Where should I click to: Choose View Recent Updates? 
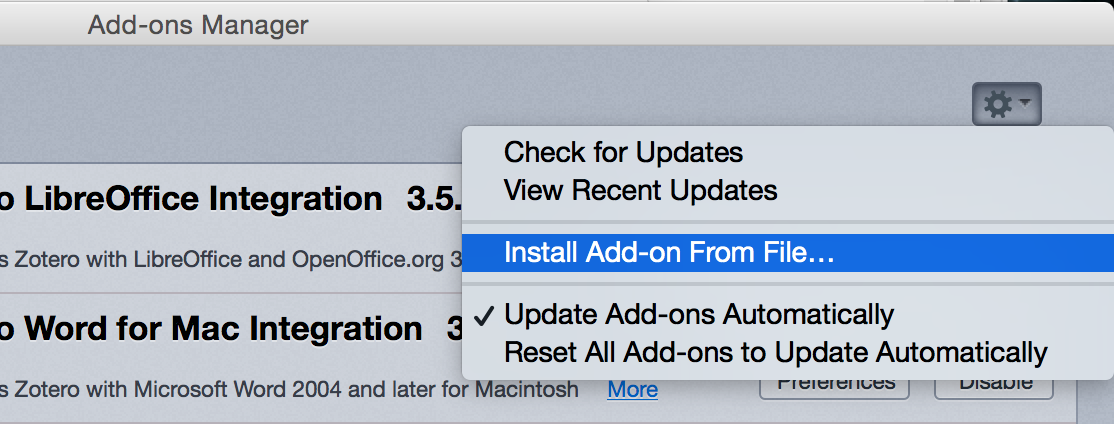pyautogui.click(x=640, y=190)
